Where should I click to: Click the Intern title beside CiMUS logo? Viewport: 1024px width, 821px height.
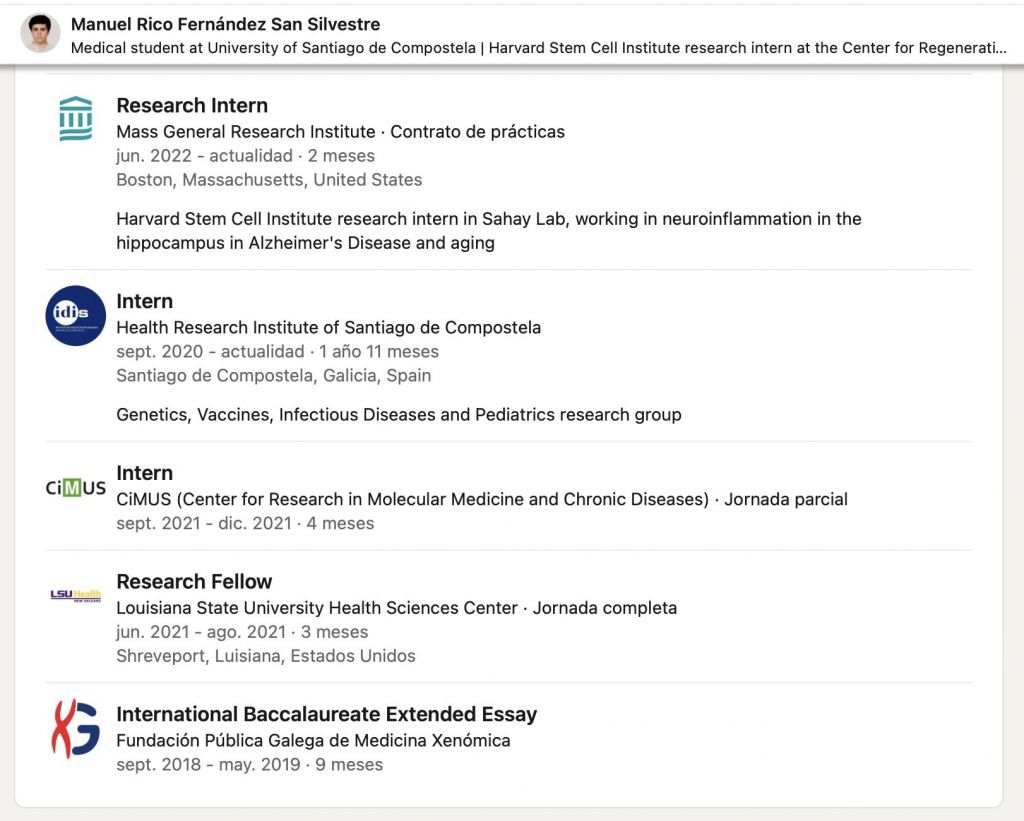point(144,473)
